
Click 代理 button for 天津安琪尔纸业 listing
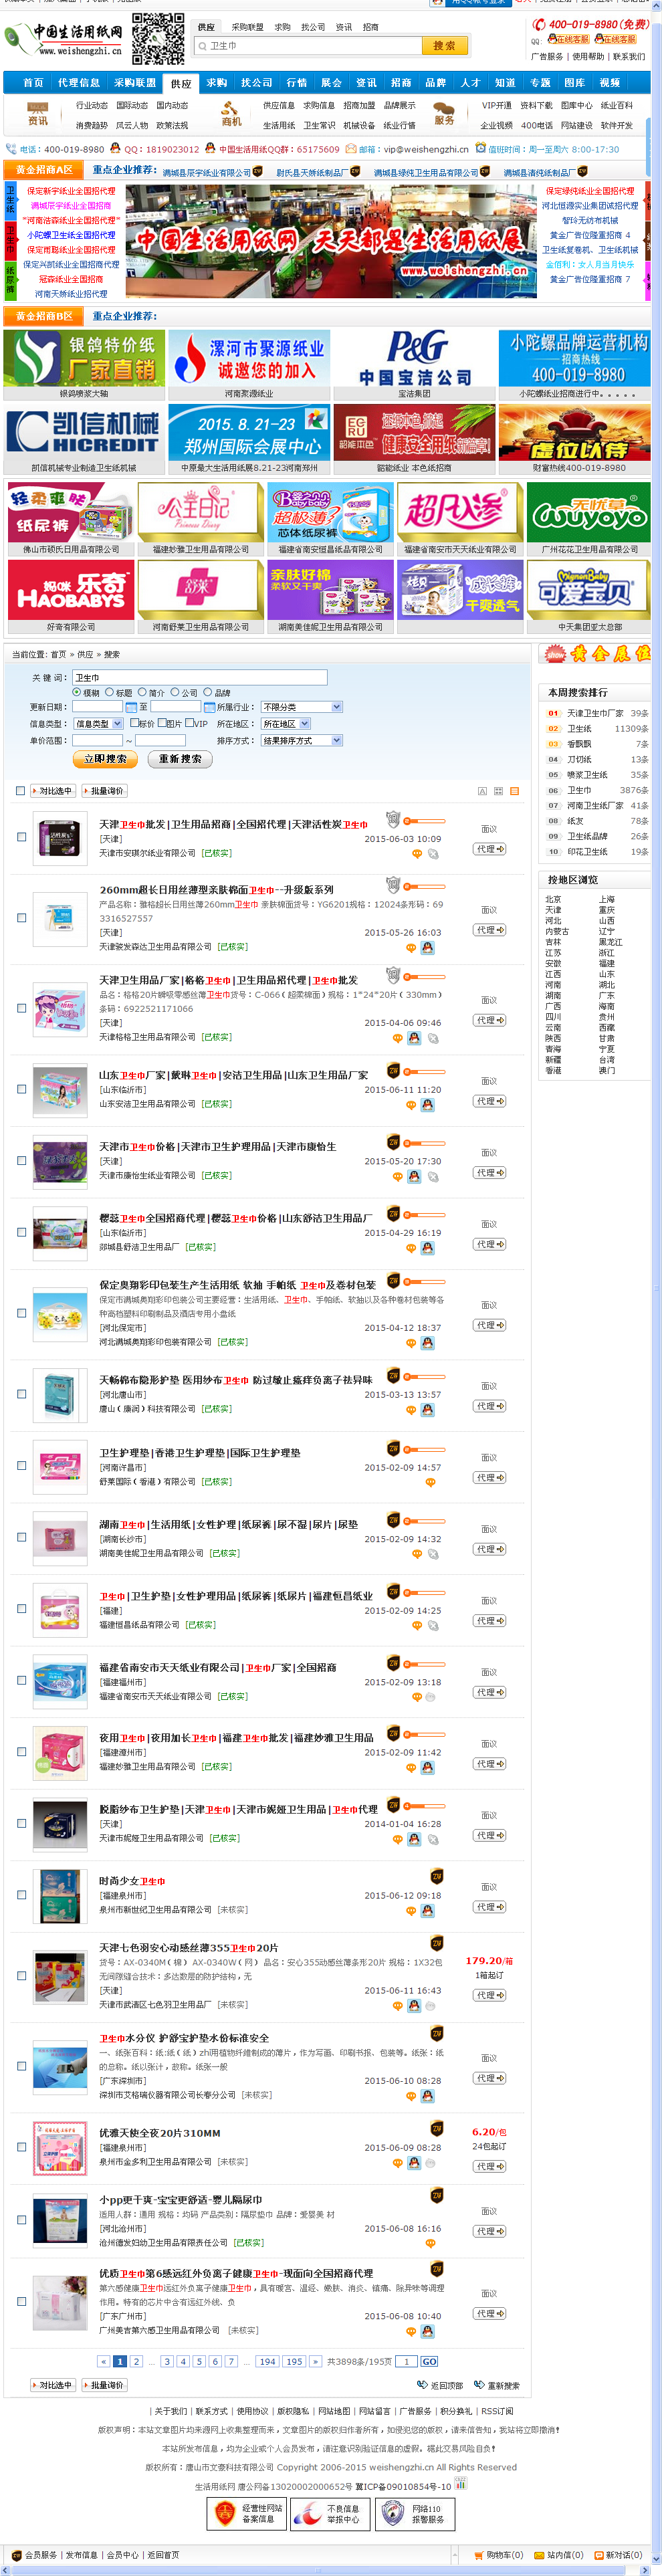tap(489, 849)
